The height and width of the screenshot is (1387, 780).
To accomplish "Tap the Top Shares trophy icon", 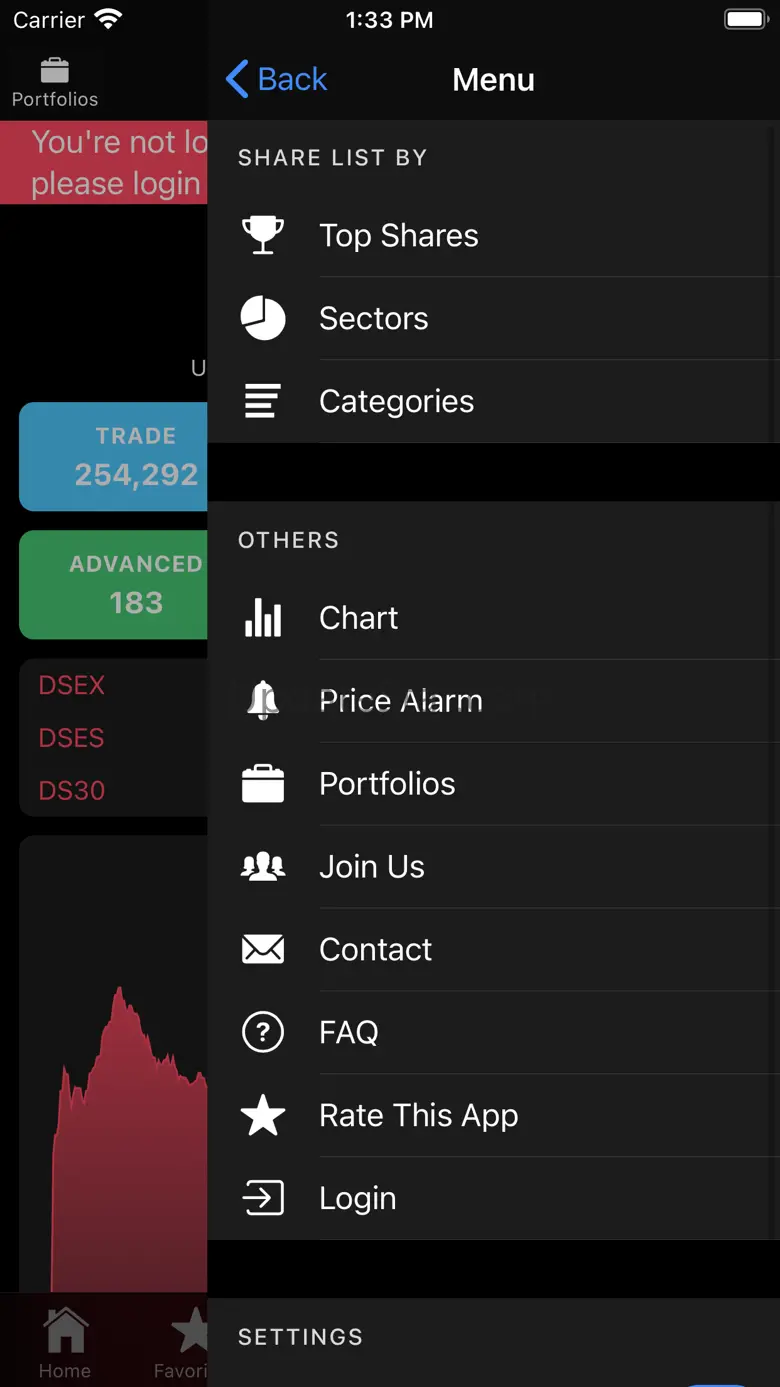I will click(x=263, y=235).
